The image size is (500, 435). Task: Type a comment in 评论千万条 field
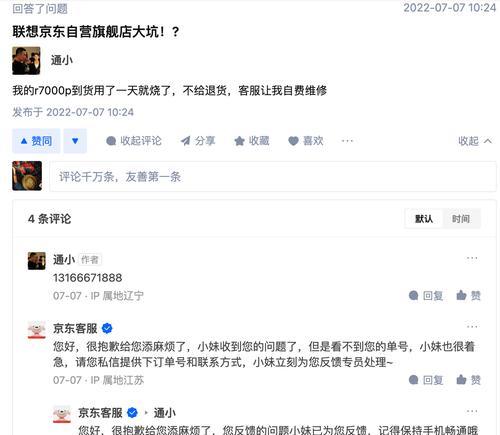(x=273, y=177)
